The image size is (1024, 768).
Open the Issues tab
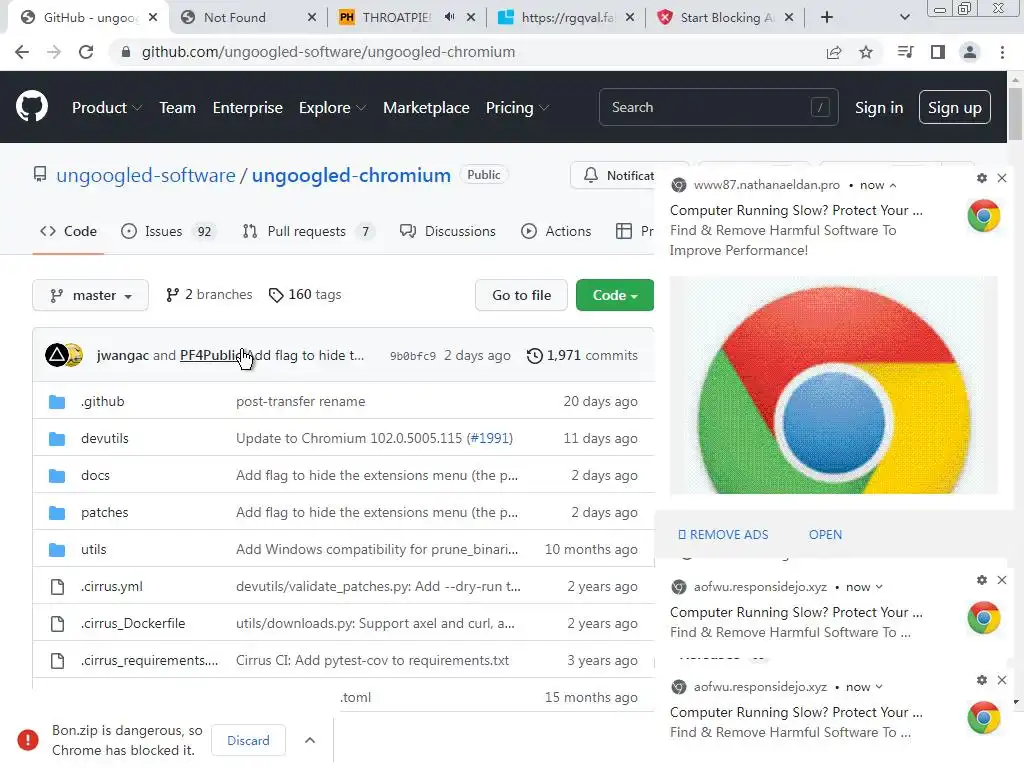(x=167, y=231)
